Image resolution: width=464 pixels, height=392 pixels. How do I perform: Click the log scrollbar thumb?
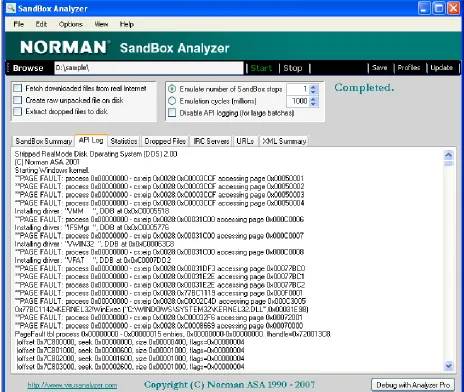tap(449, 163)
